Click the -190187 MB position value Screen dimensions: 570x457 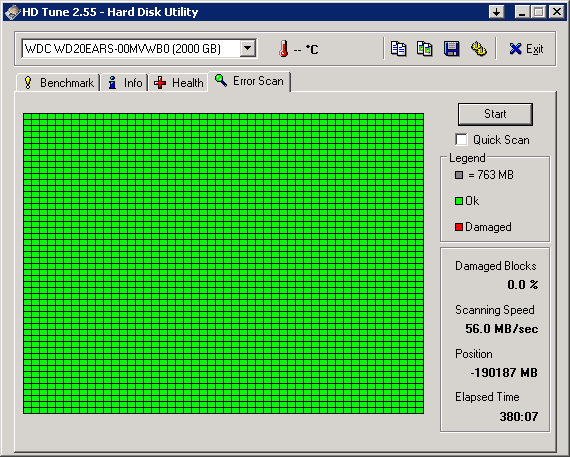504,373
